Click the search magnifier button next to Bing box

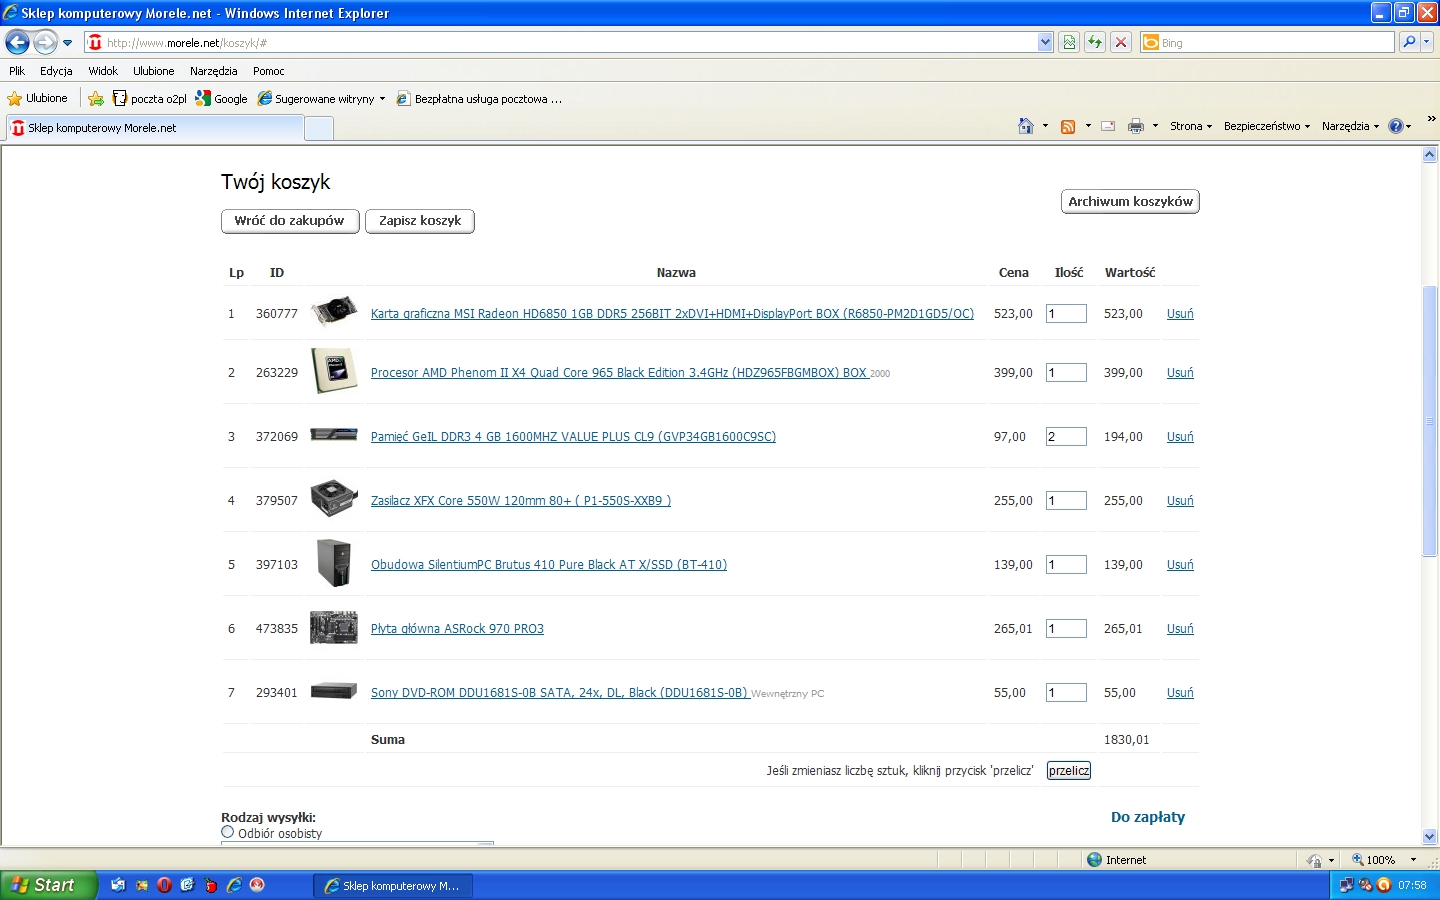click(x=1409, y=42)
